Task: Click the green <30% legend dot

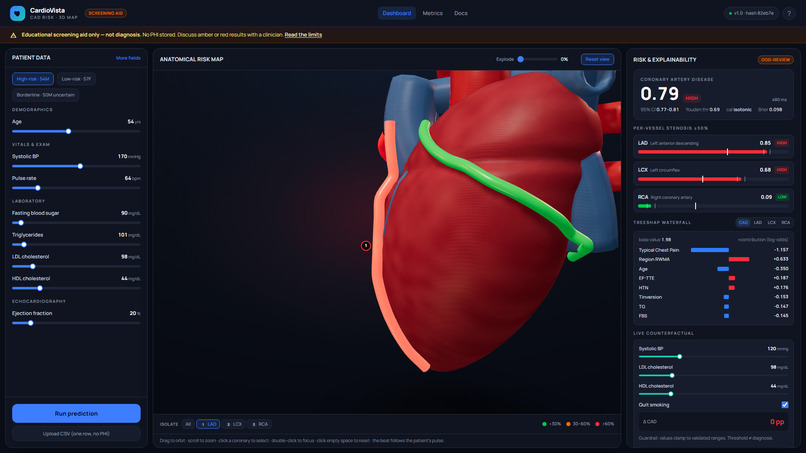Action: pos(544,424)
